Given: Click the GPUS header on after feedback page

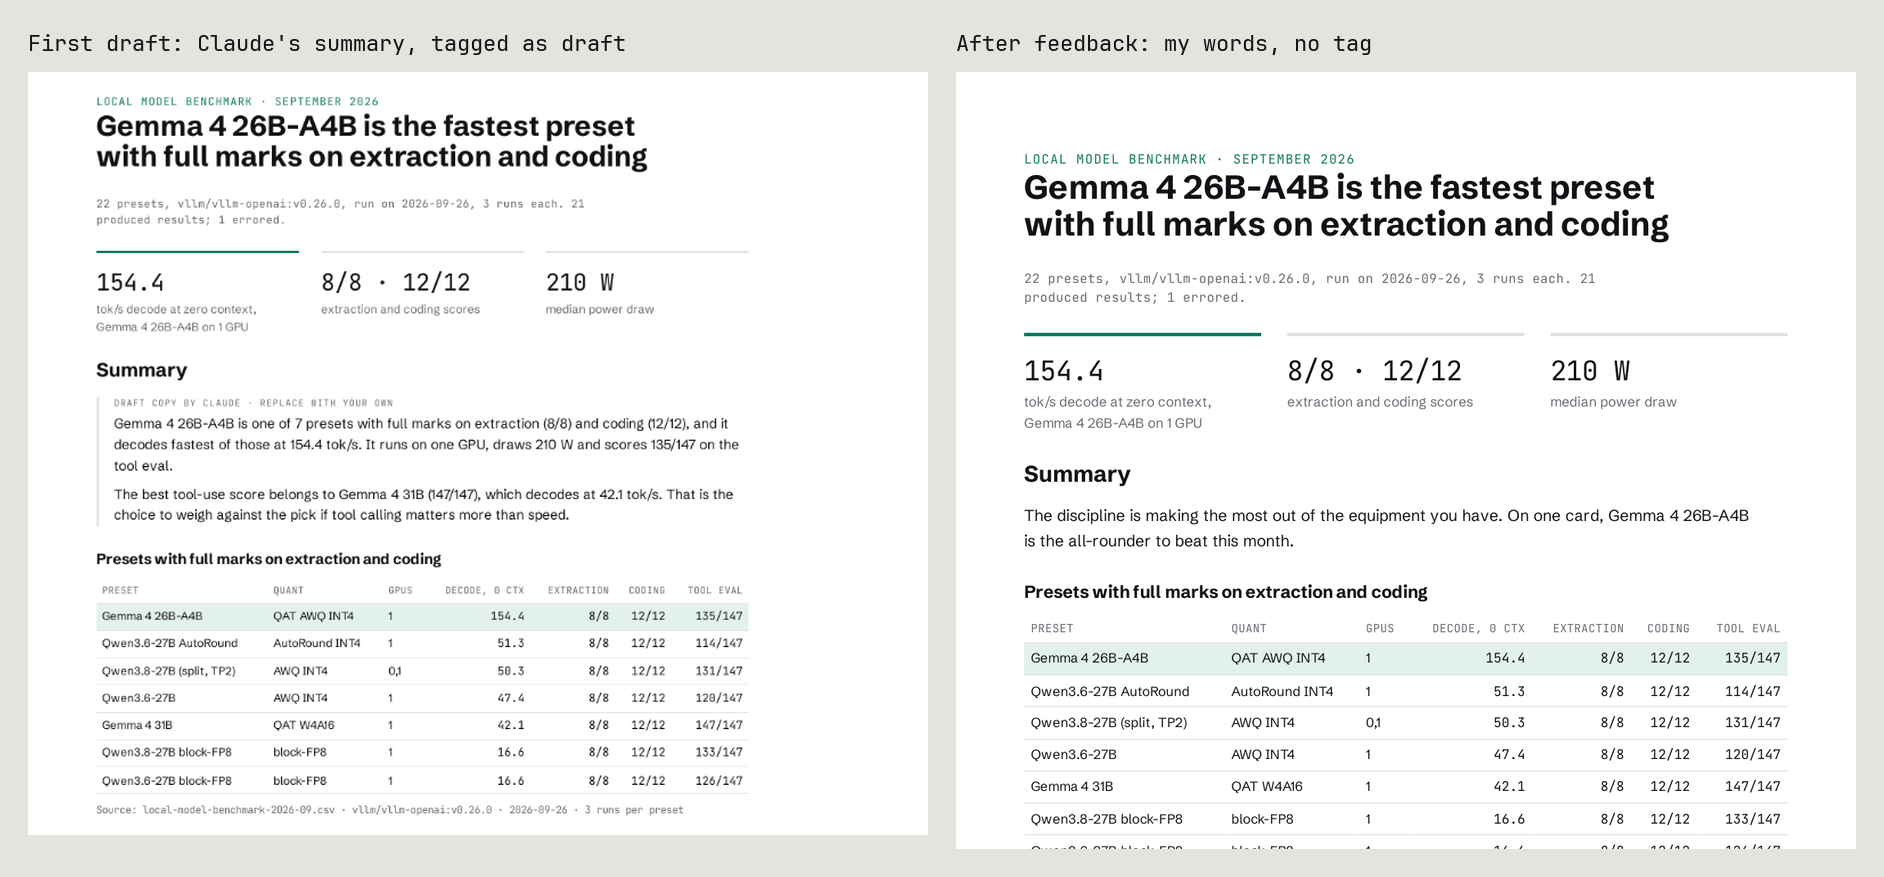Looking at the screenshot, I should [1380, 629].
